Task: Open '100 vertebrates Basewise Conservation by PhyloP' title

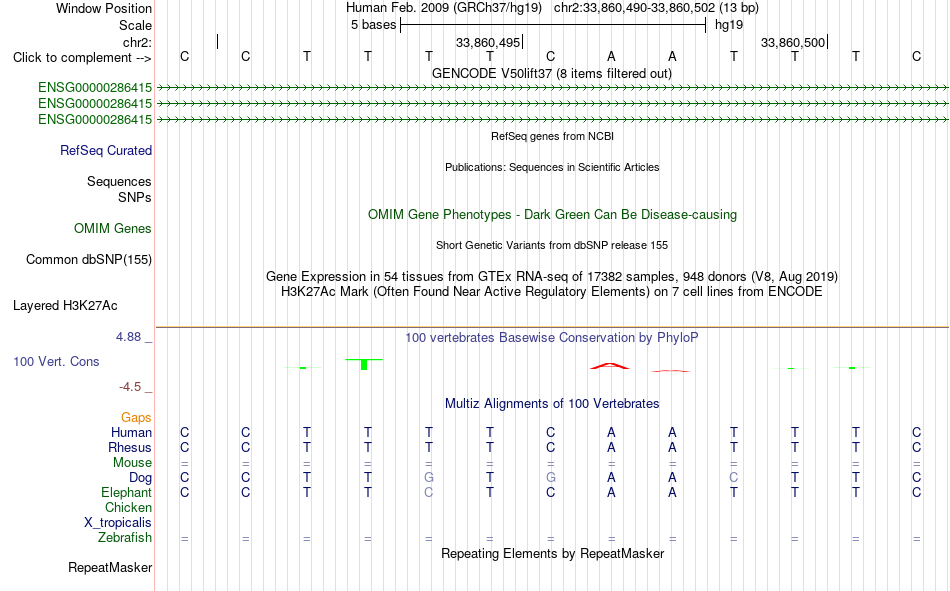Action: [552, 338]
